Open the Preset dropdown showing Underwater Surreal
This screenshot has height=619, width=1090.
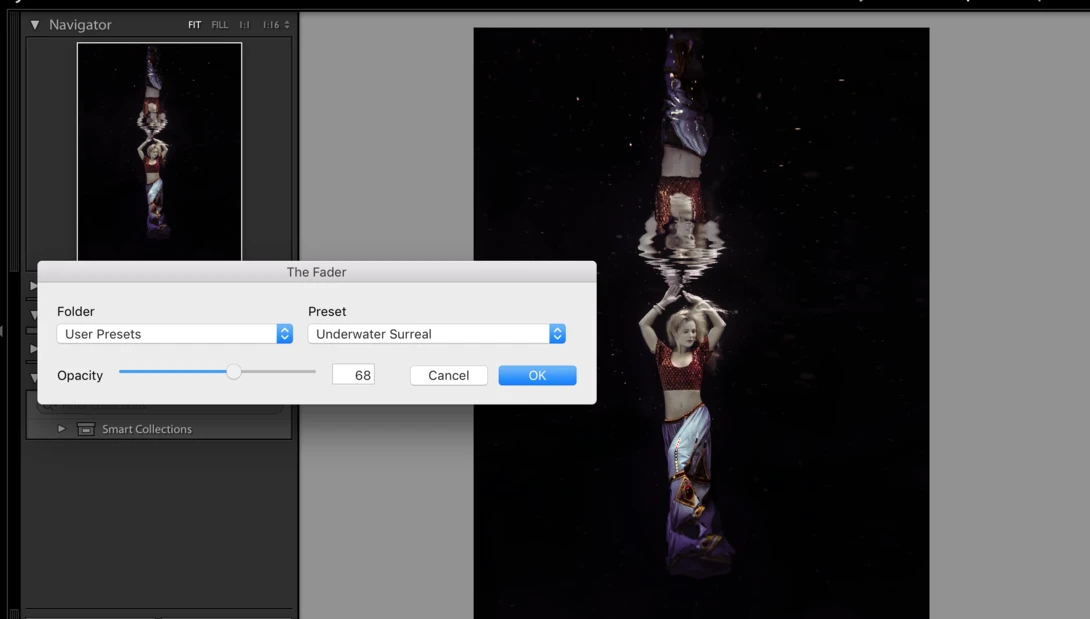(437, 334)
